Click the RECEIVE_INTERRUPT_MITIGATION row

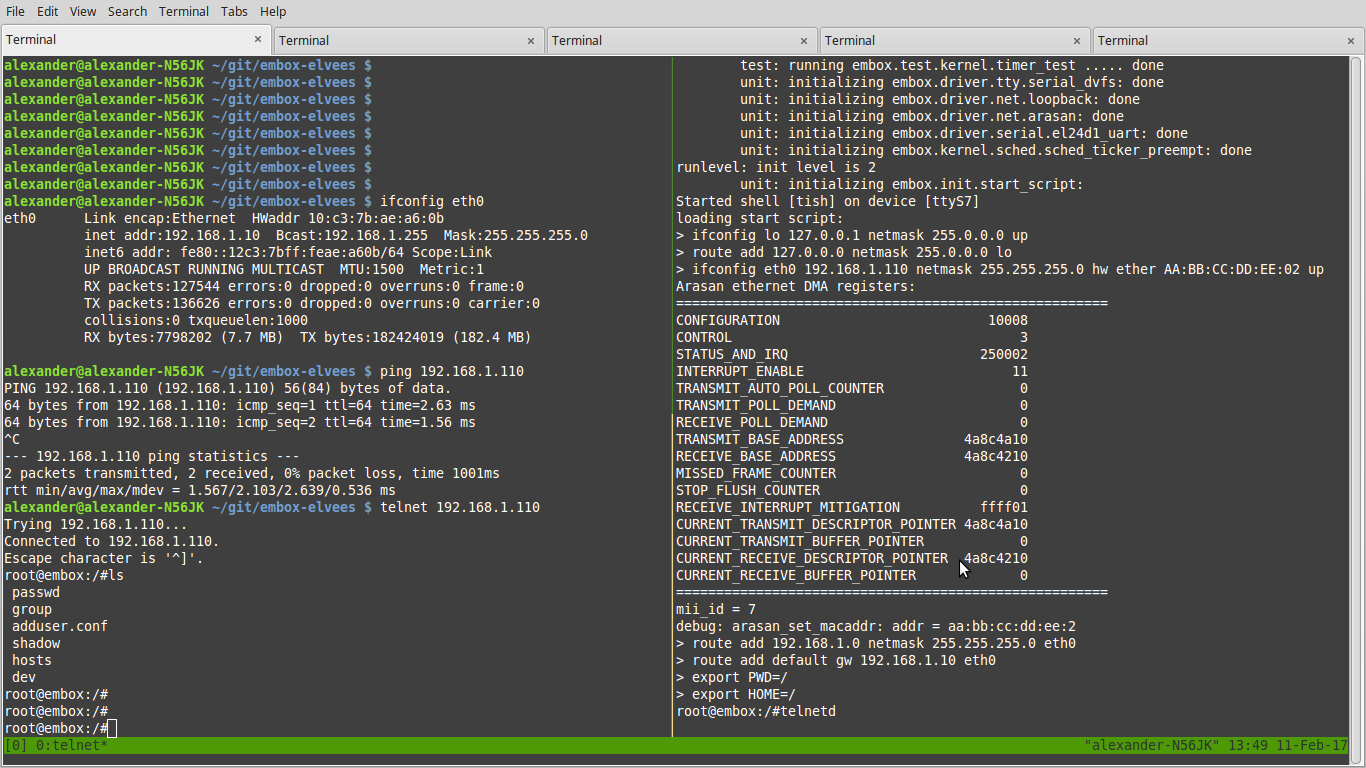click(x=852, y=507)
